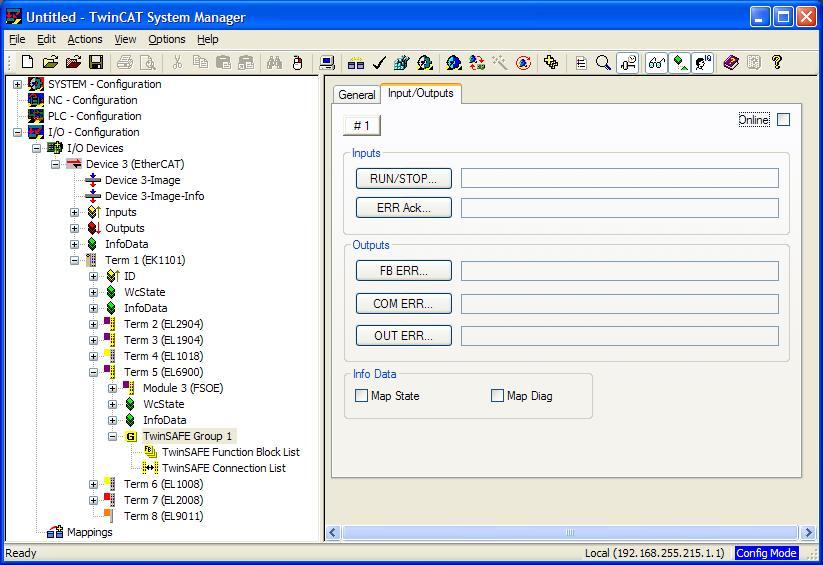Expand the Term 6 (EL1008) node

click(x=93, y=485)
